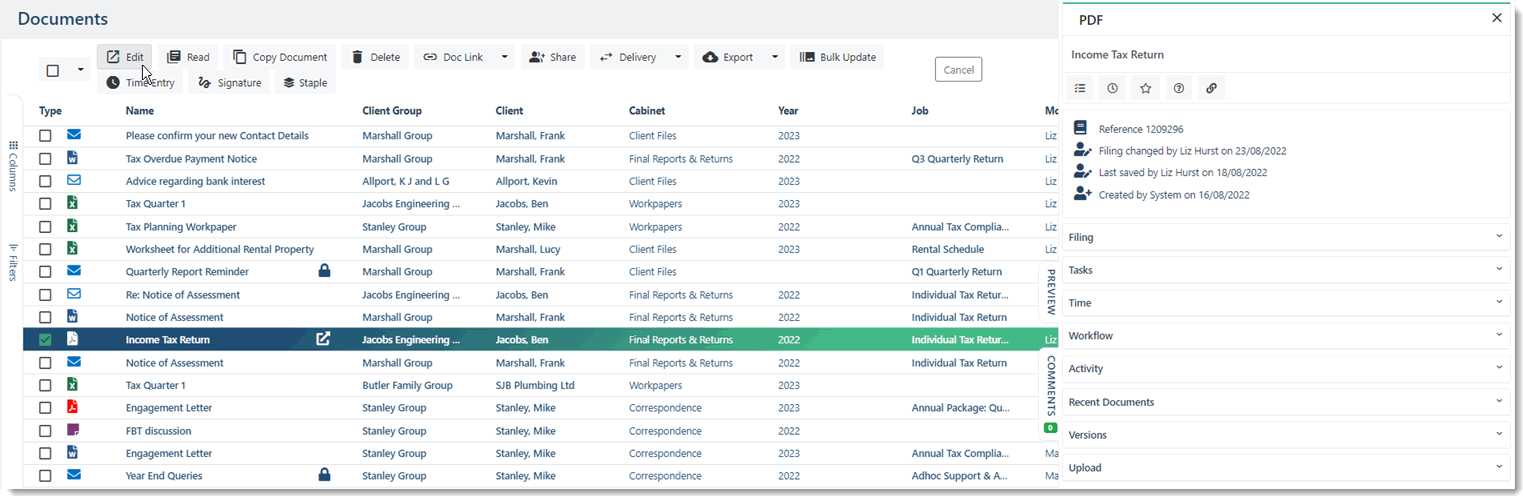
Task: Choose Copy Document in toolbar
Action: tap(280, 57)
